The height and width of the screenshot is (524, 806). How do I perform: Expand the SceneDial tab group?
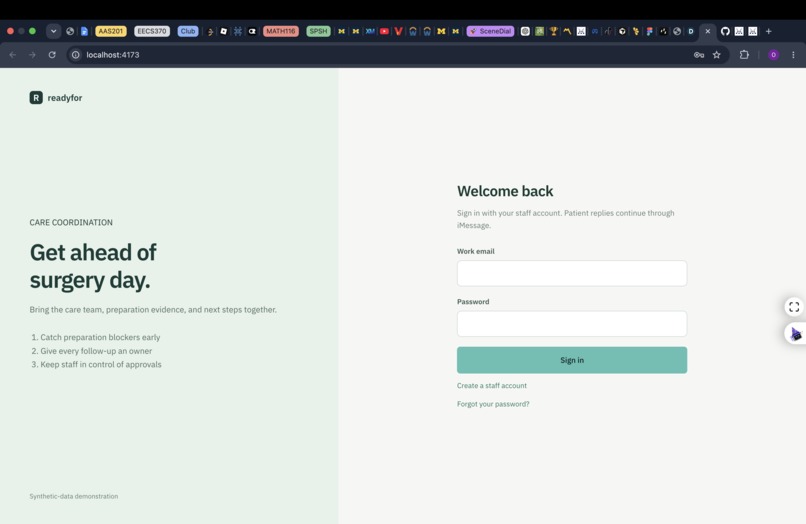490,31
